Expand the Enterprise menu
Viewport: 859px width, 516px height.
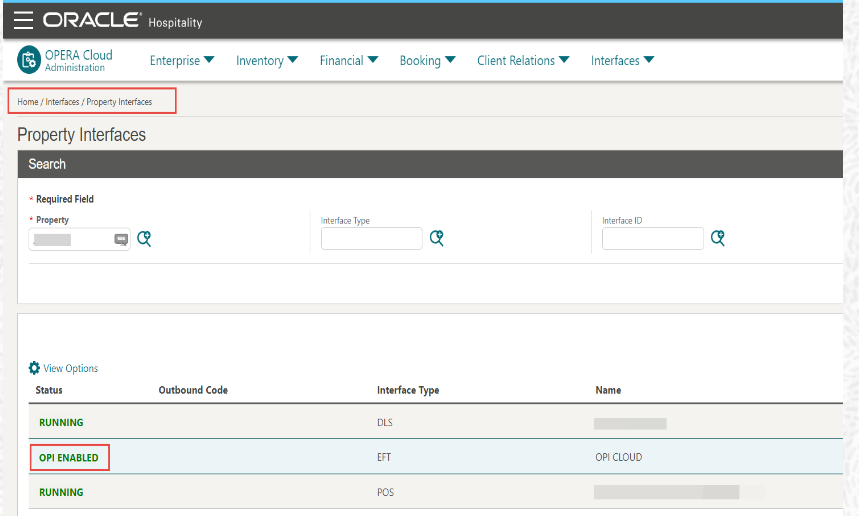pos(182,60)
